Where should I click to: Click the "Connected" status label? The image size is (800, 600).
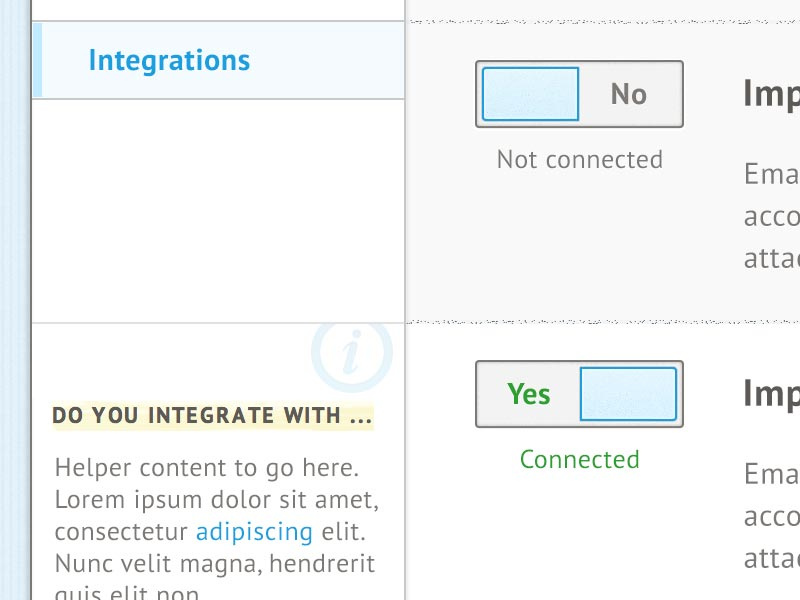(x=579, y=459)
